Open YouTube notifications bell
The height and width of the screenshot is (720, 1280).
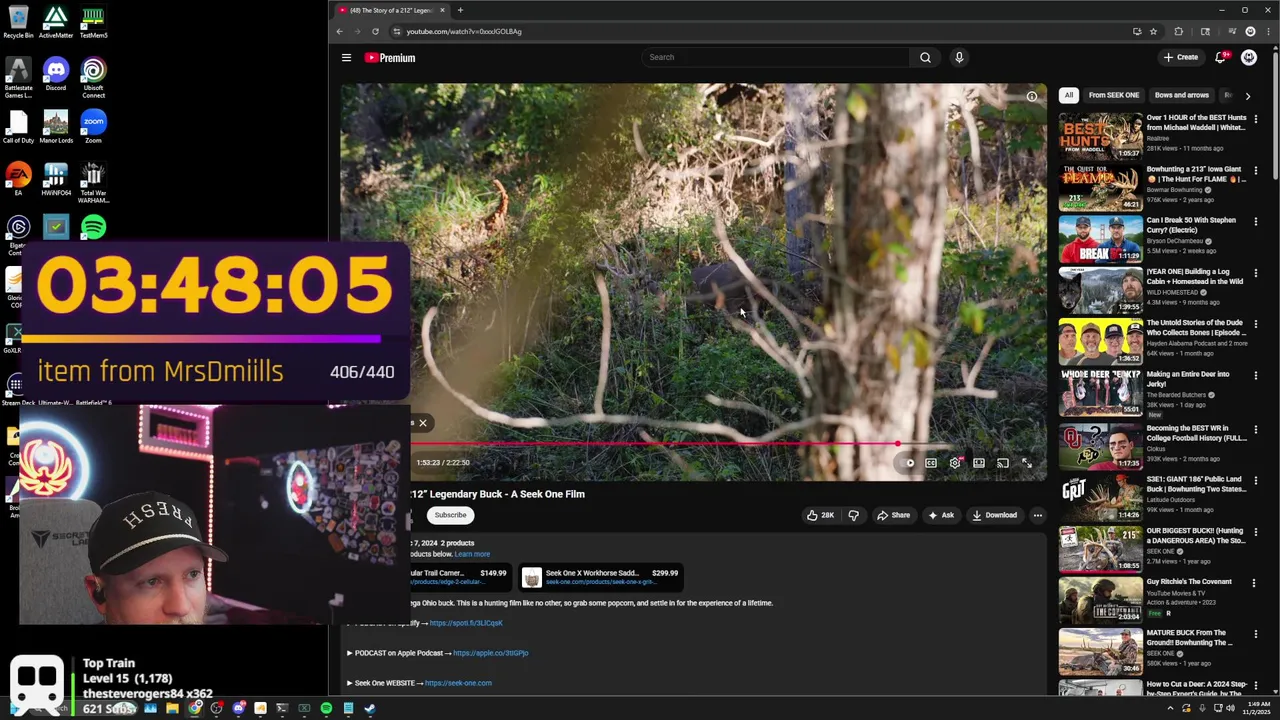pyautogui.click(x=1220, y=57)
